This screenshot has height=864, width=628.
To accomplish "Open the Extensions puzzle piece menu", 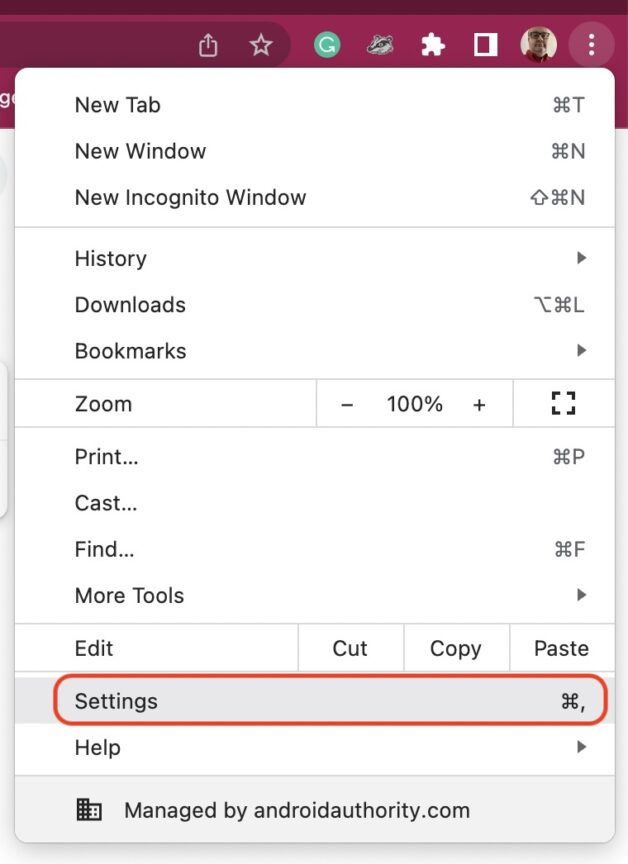I will 433,45.
